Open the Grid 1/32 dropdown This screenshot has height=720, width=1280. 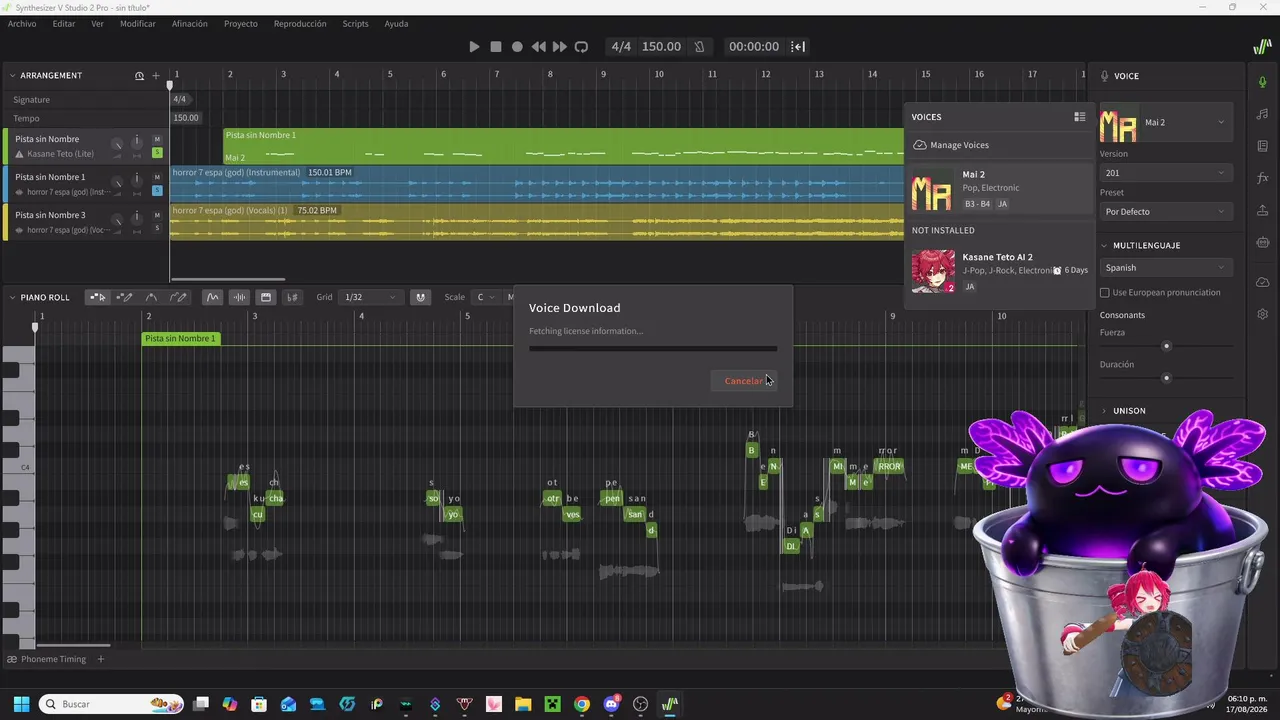point(369,297)
